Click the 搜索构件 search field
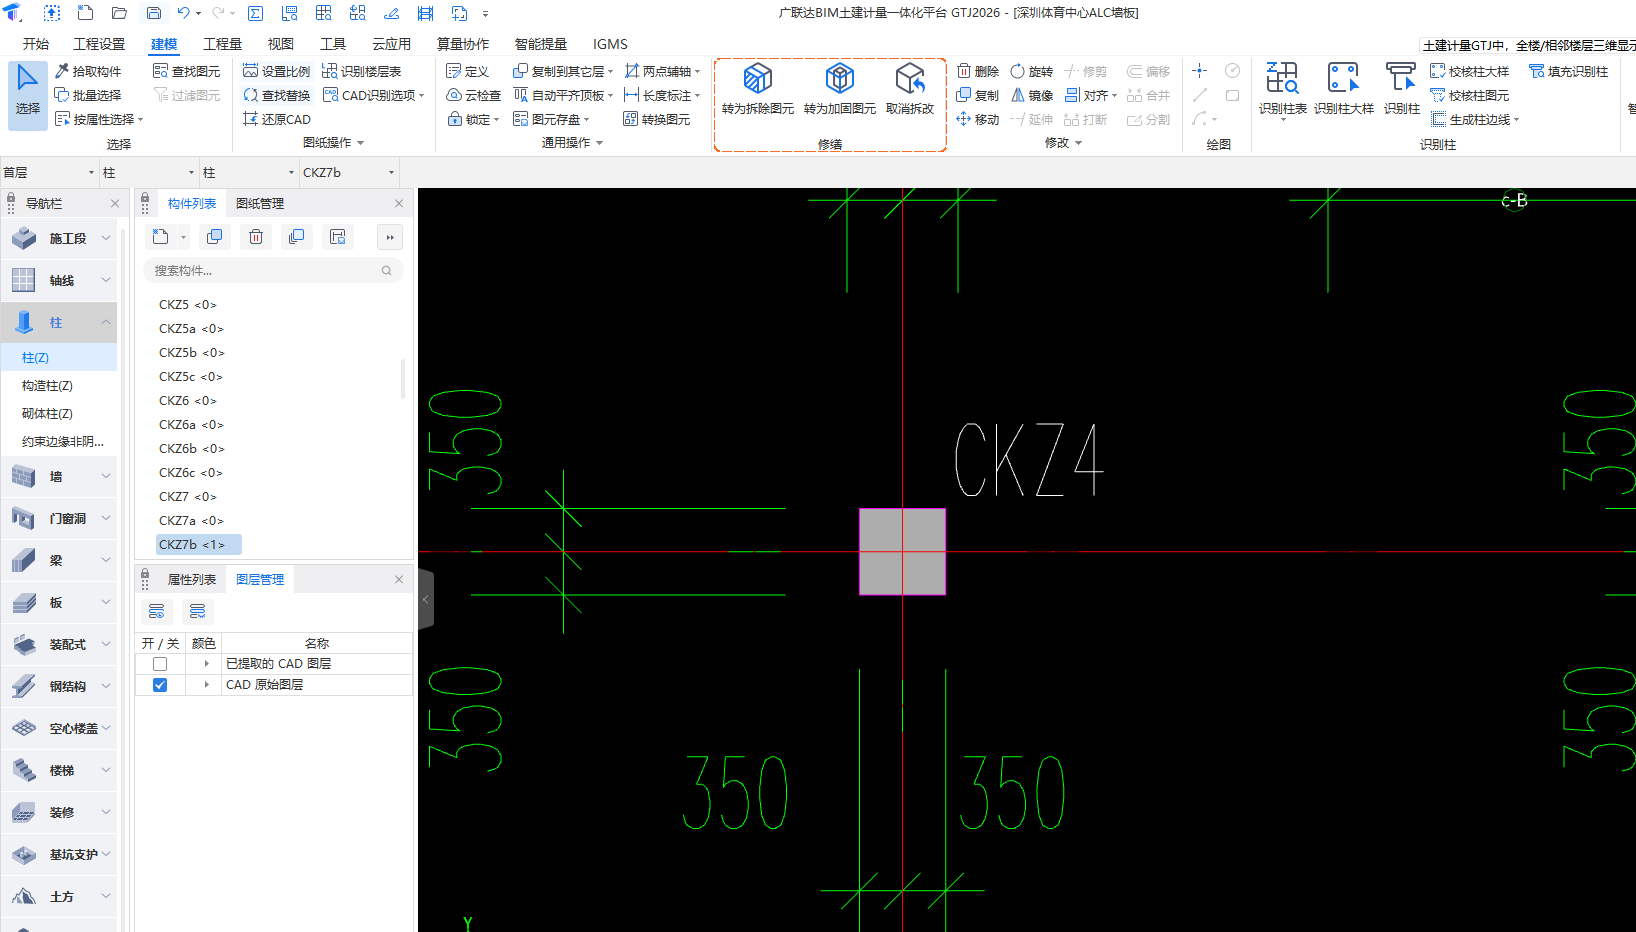1636x932 pixels. [273, 270]
